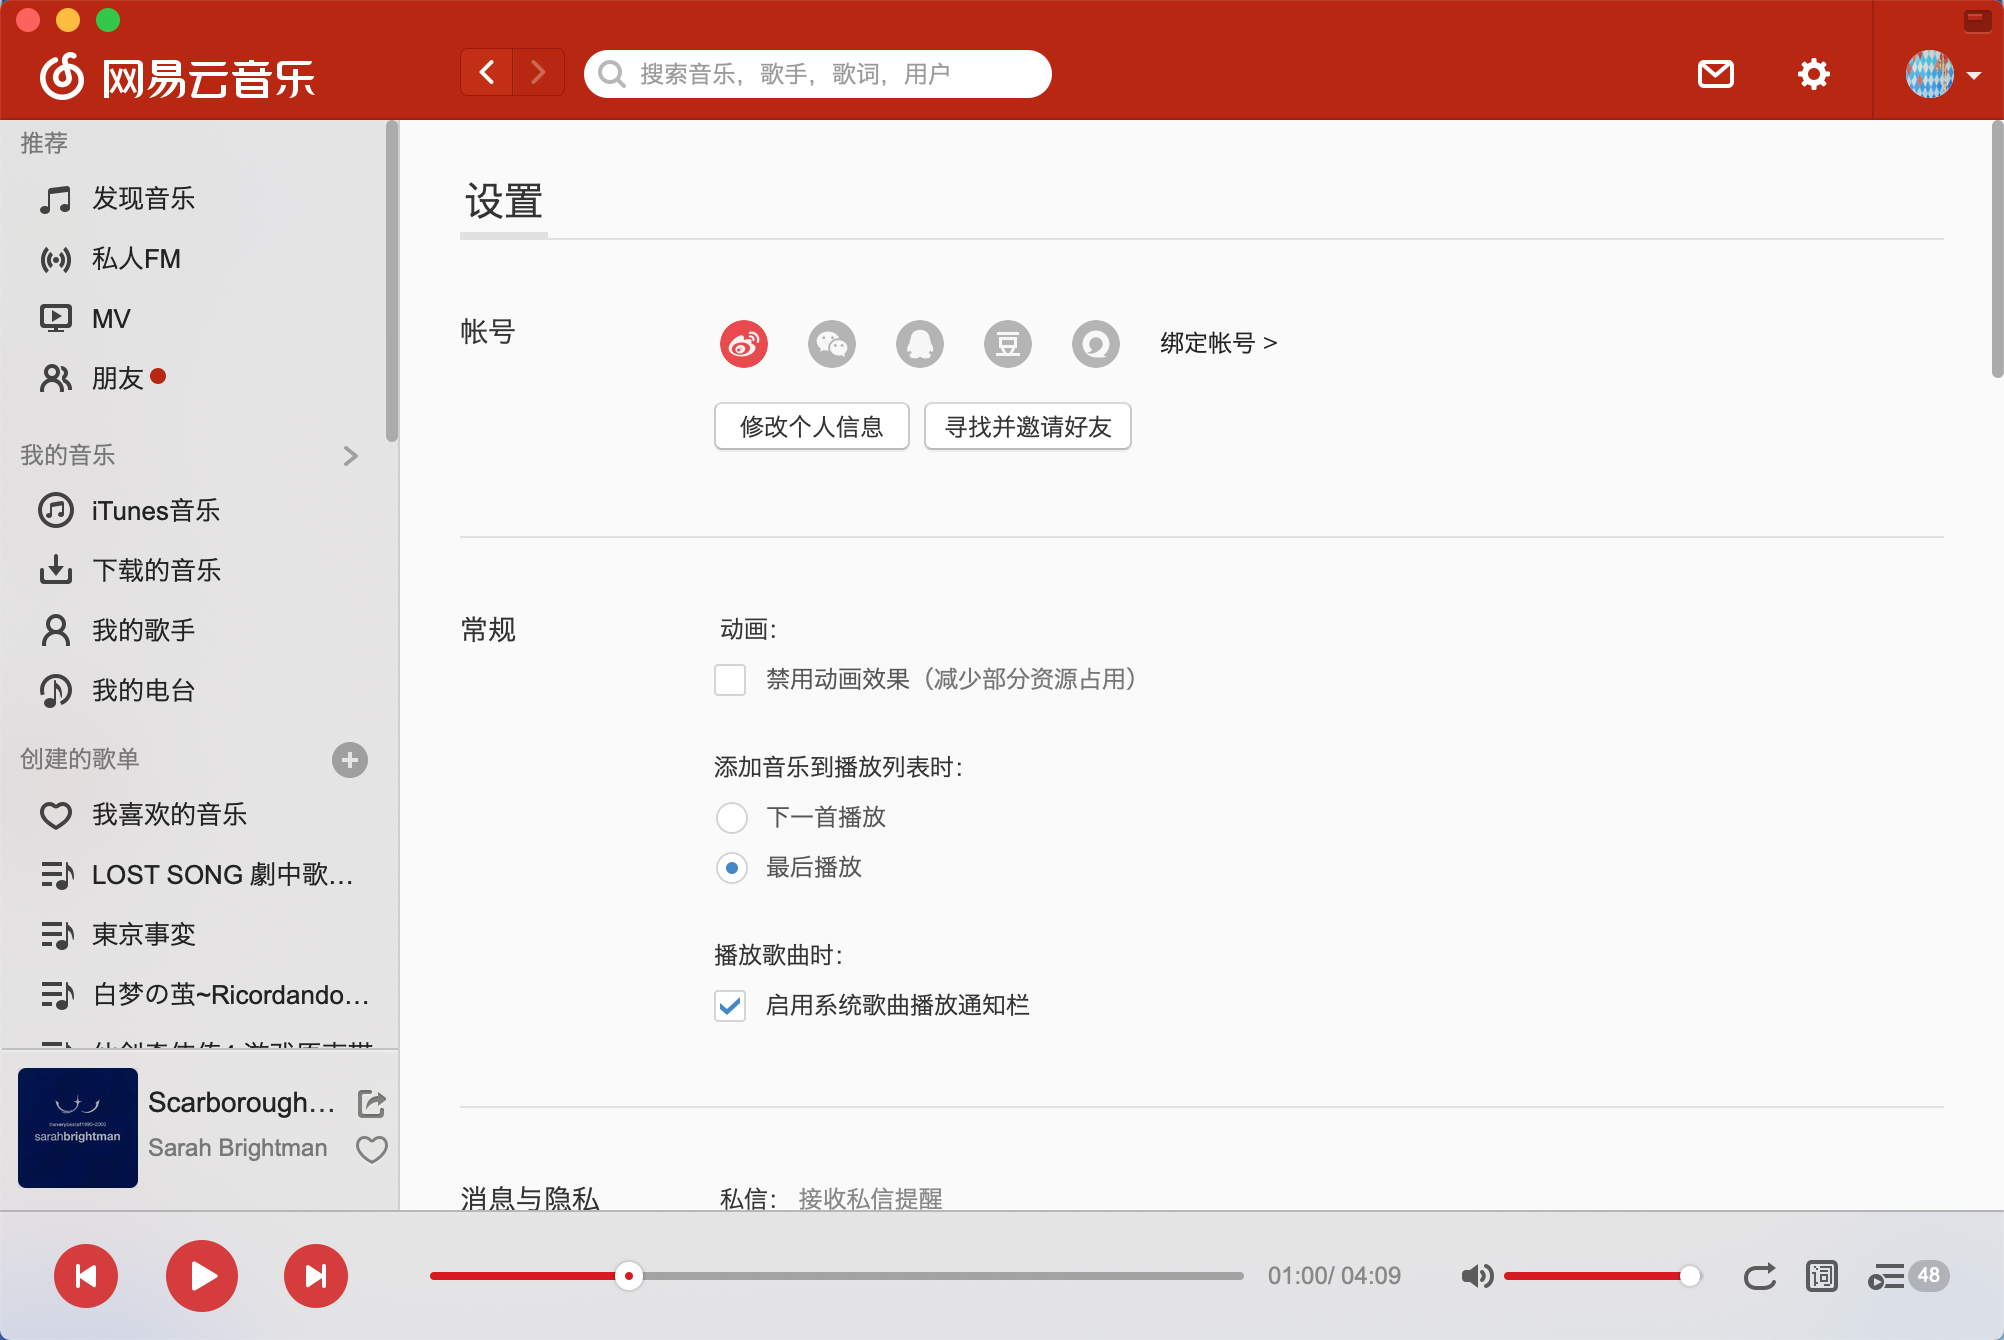2004x1340 pixels.
Task: Share the current song with share icon
Action: coord(372,1103)
